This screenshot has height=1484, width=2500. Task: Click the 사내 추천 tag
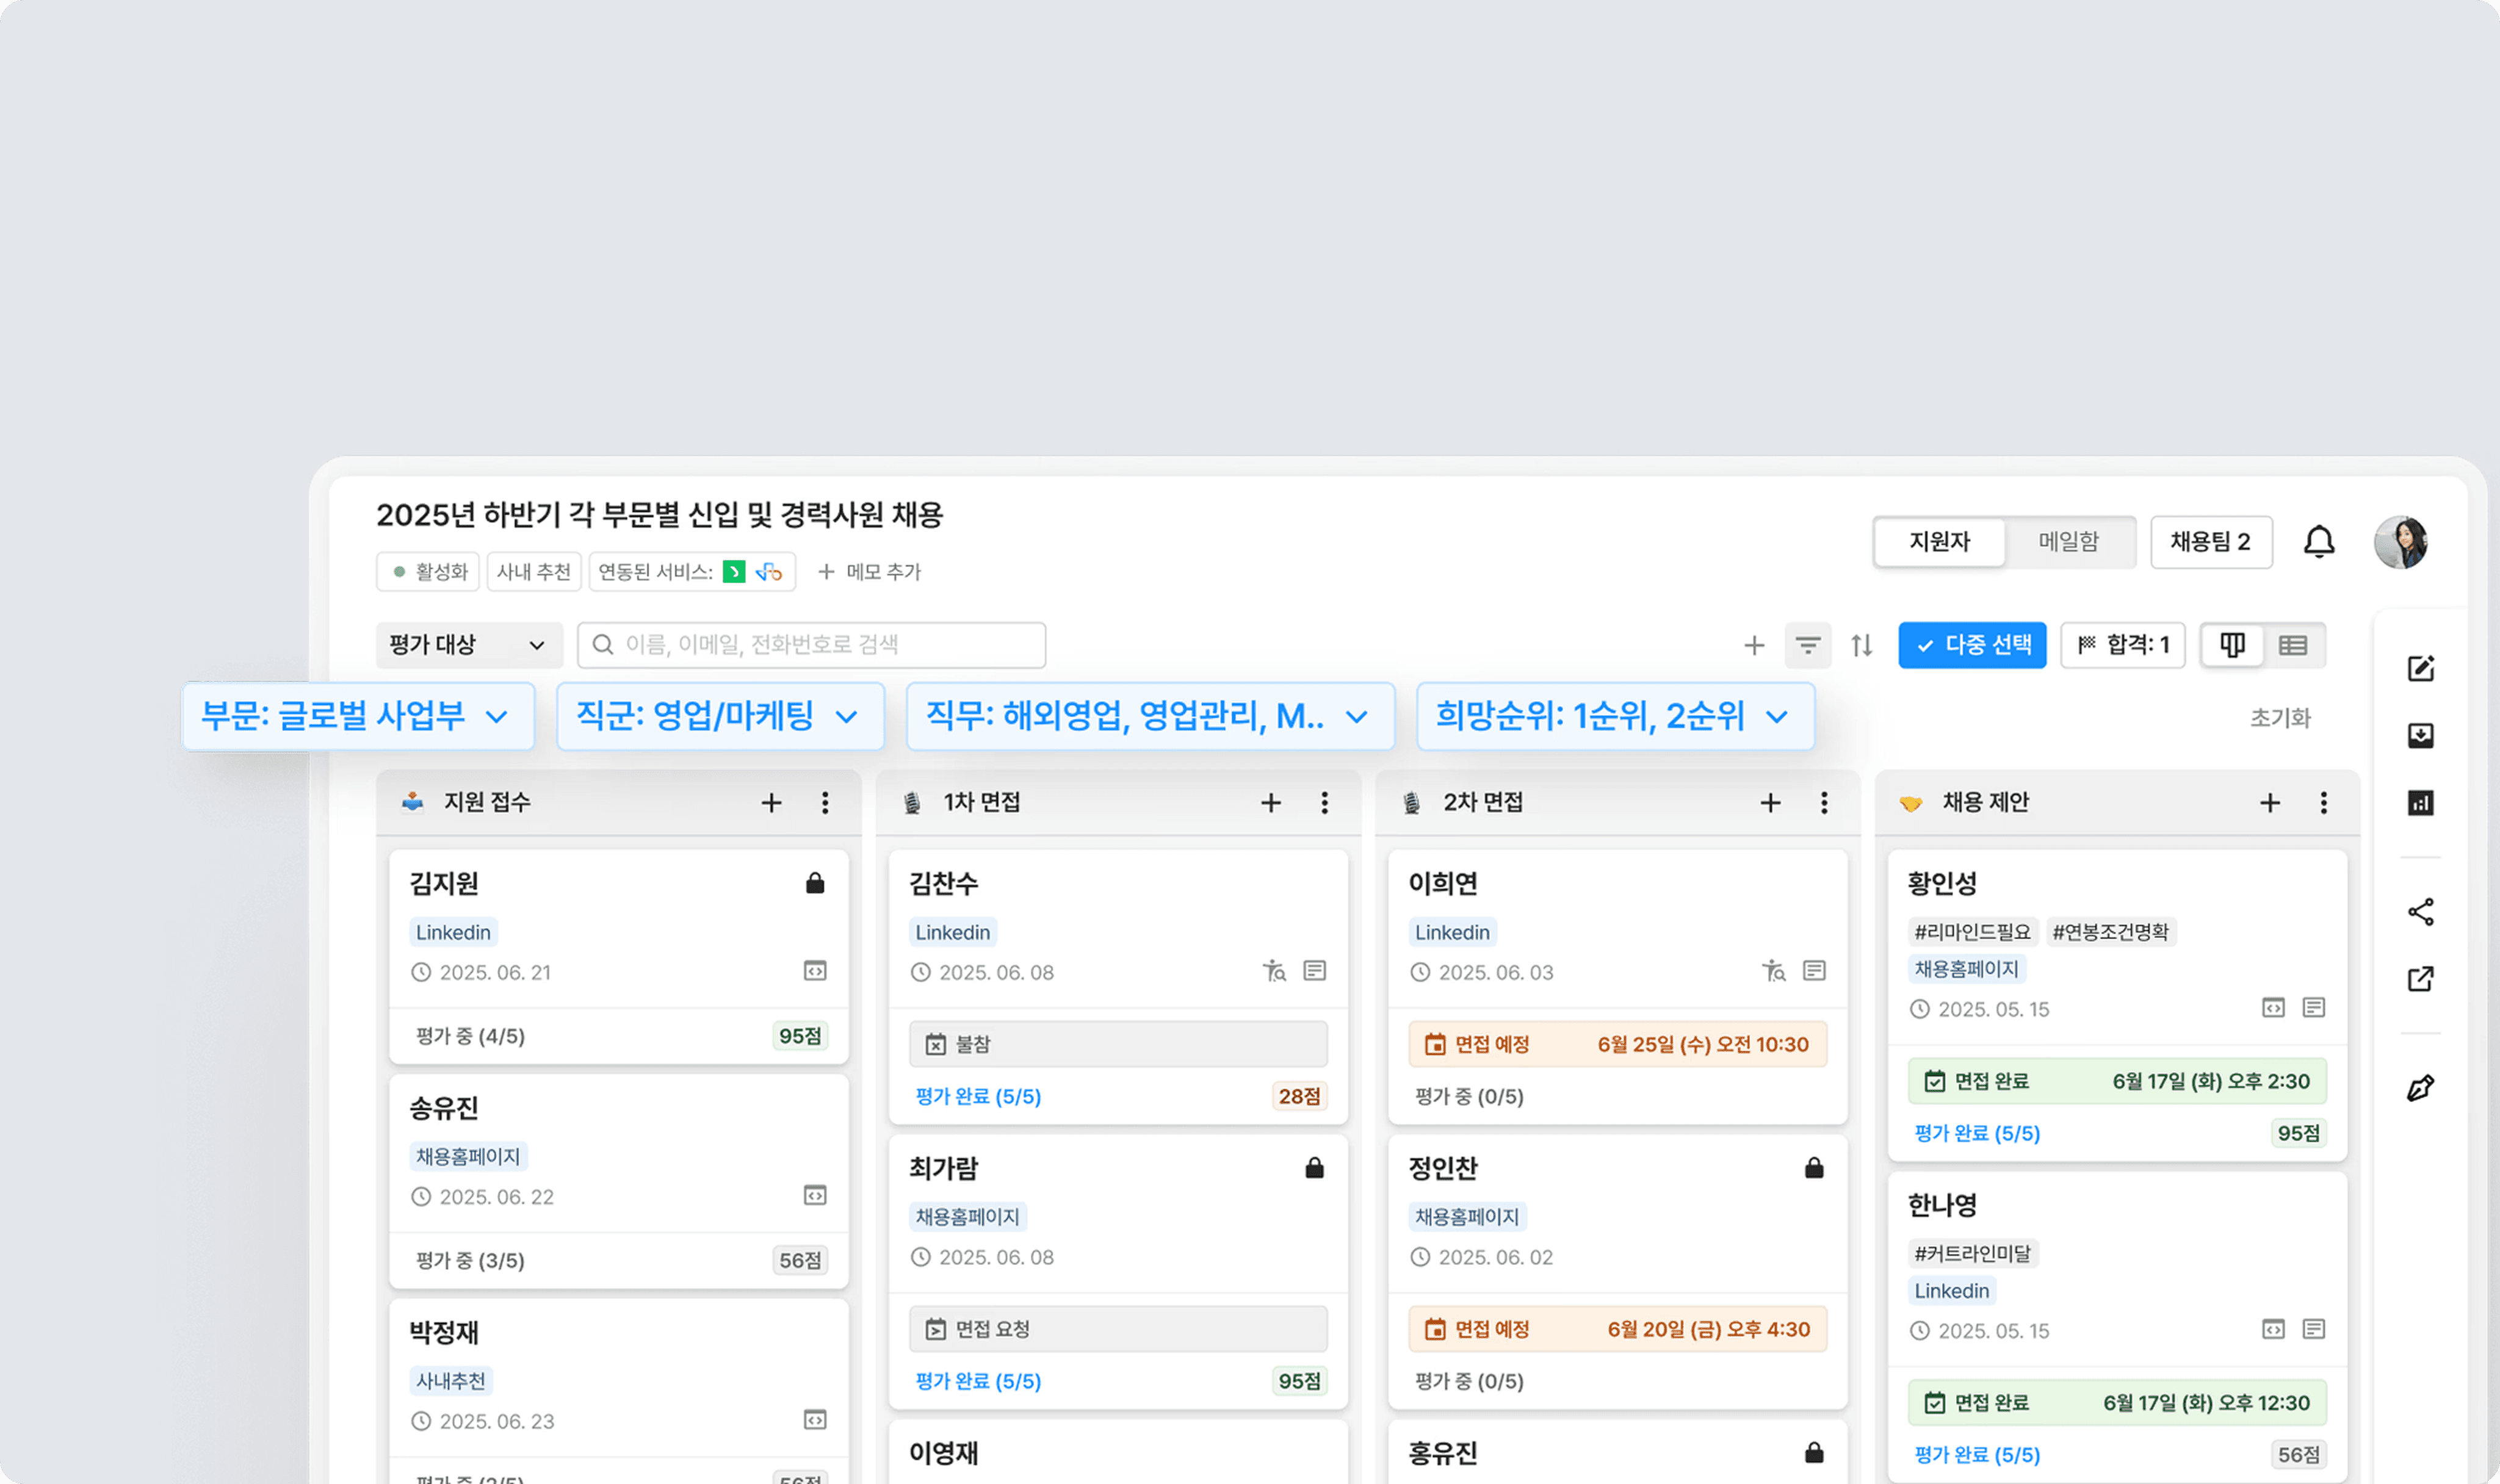click(533, 572)
